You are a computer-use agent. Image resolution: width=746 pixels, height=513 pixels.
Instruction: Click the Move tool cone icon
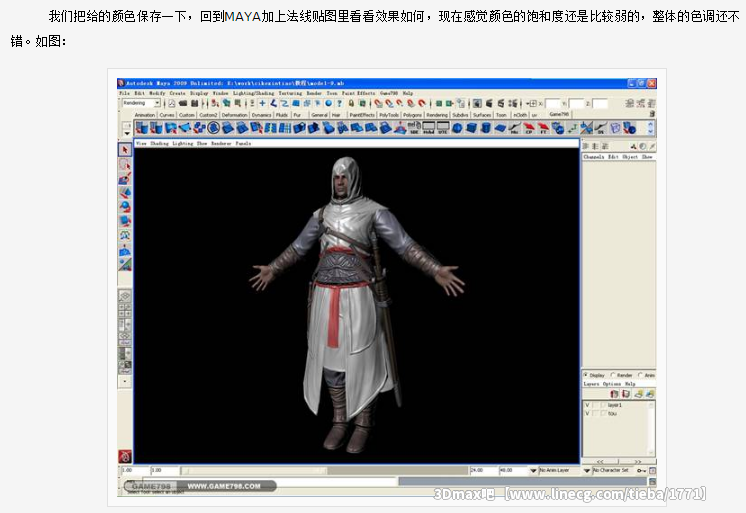coord(125,193)
